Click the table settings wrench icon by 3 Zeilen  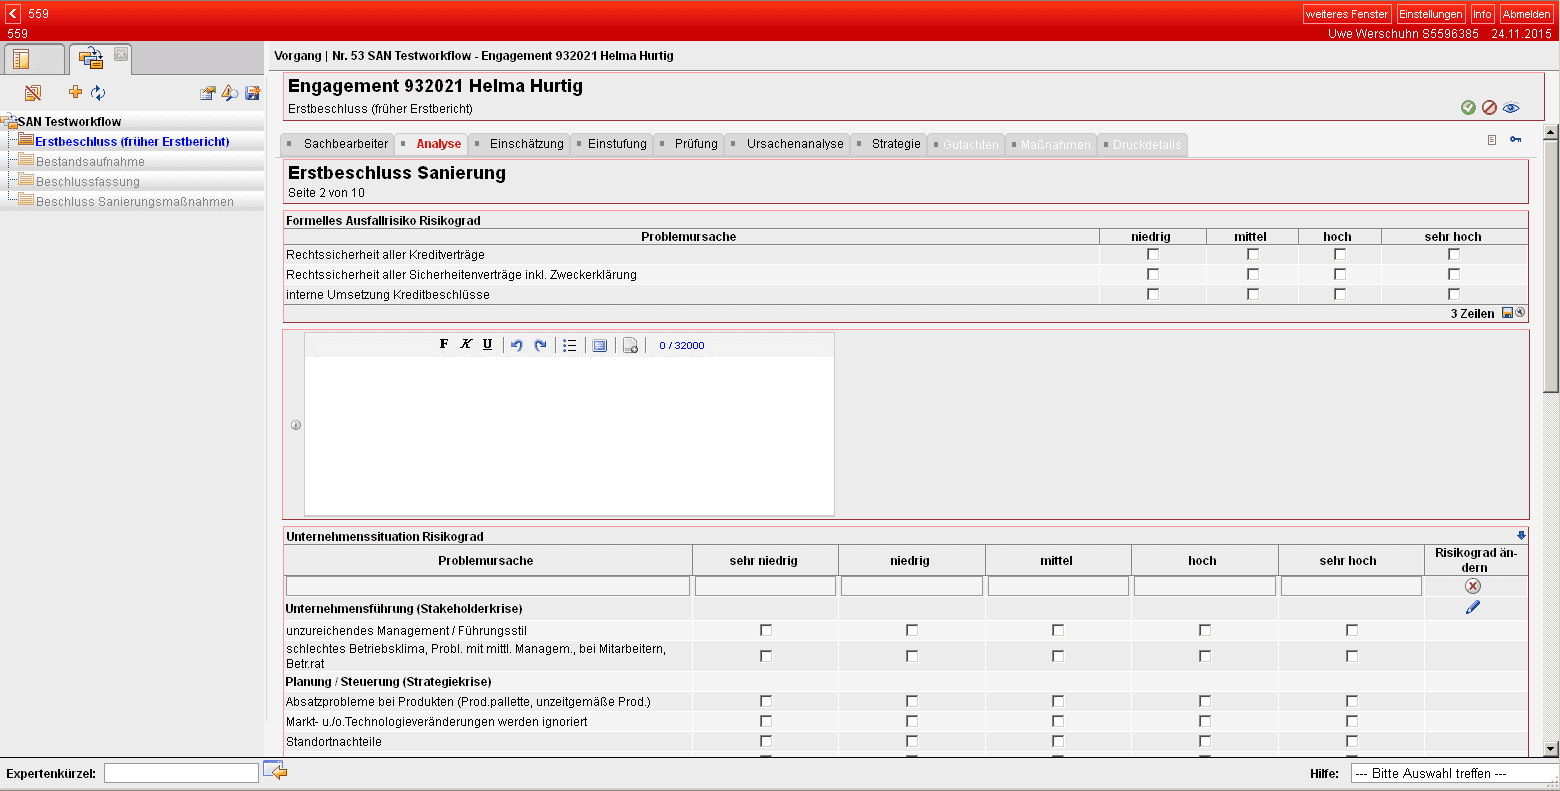click(1520, 313)
